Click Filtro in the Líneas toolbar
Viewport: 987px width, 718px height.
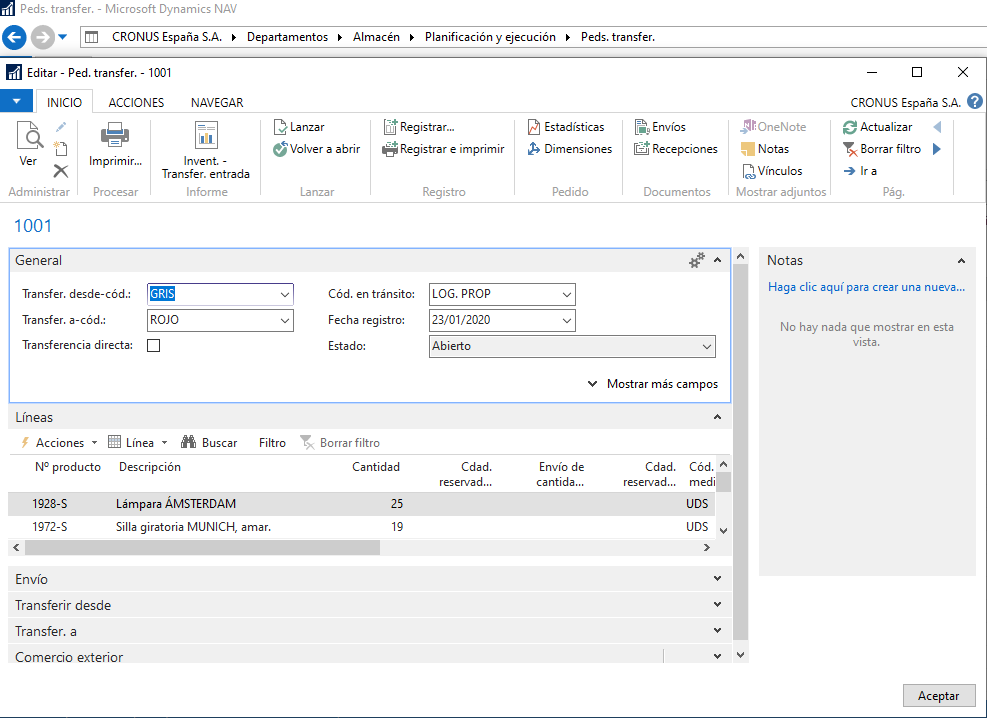tap(273, 443)
